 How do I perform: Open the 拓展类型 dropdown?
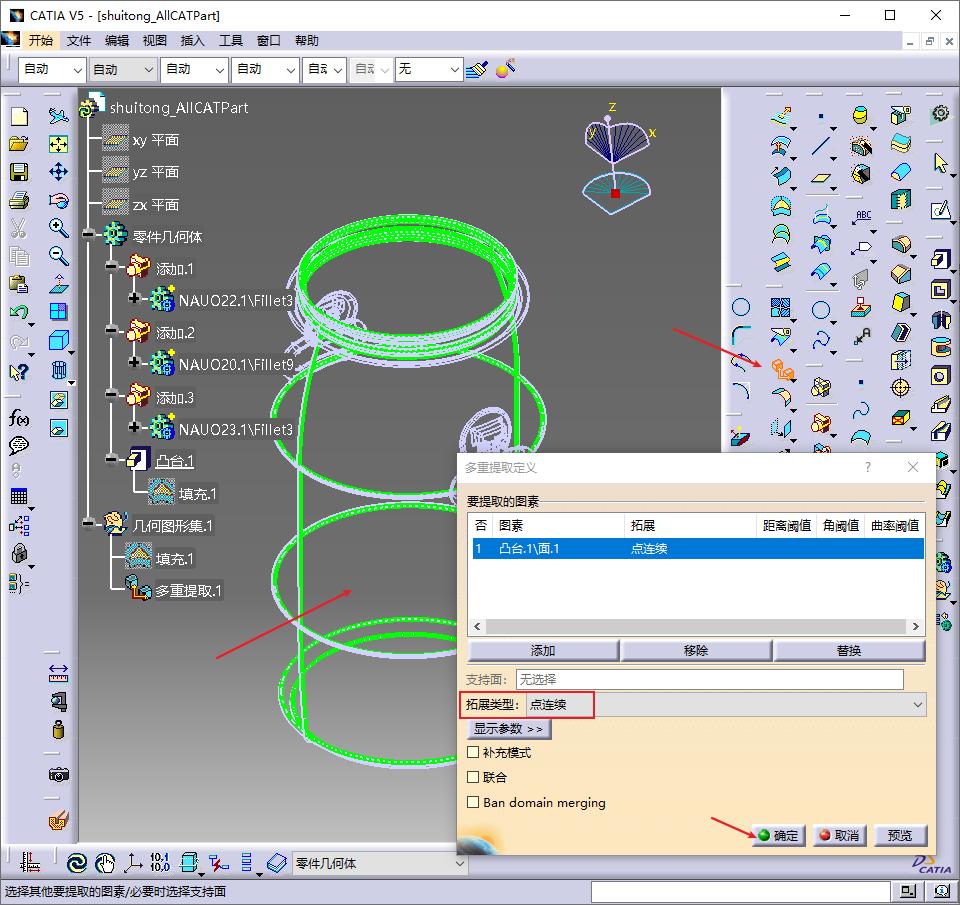(726, 705)
